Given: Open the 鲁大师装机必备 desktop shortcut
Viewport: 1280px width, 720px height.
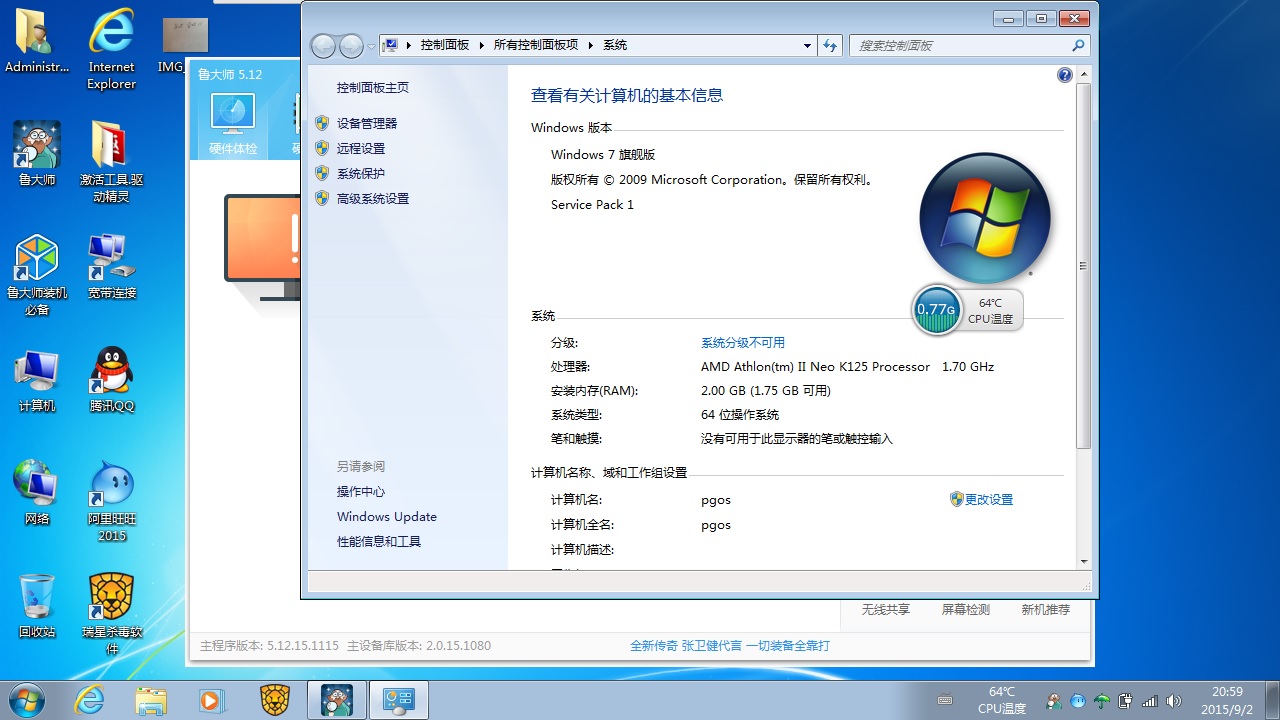Looking at the screenshot, I should click(x=37, y=275).
